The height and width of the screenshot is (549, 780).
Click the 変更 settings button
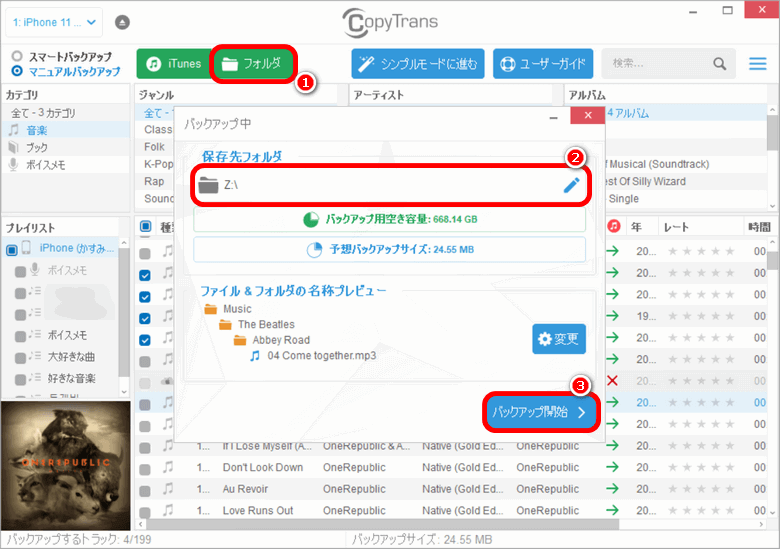pos(559,339)
